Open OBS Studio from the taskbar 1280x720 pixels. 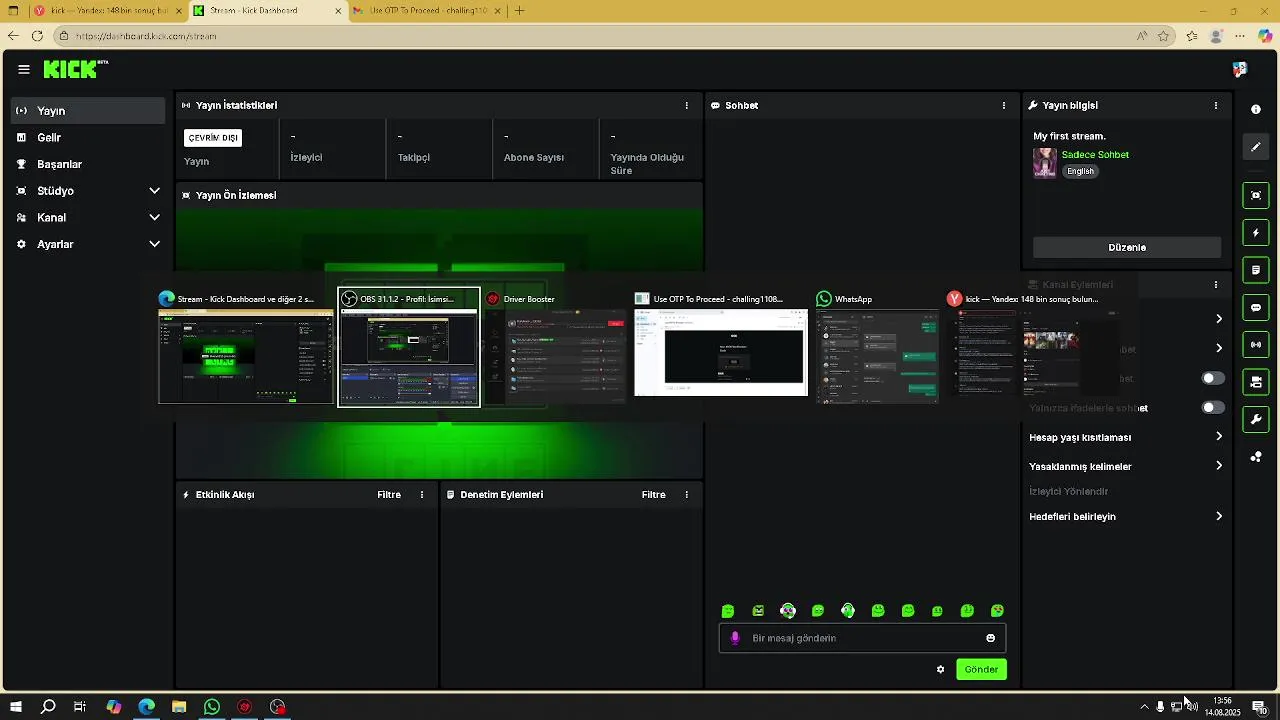(x=278, y=707)
